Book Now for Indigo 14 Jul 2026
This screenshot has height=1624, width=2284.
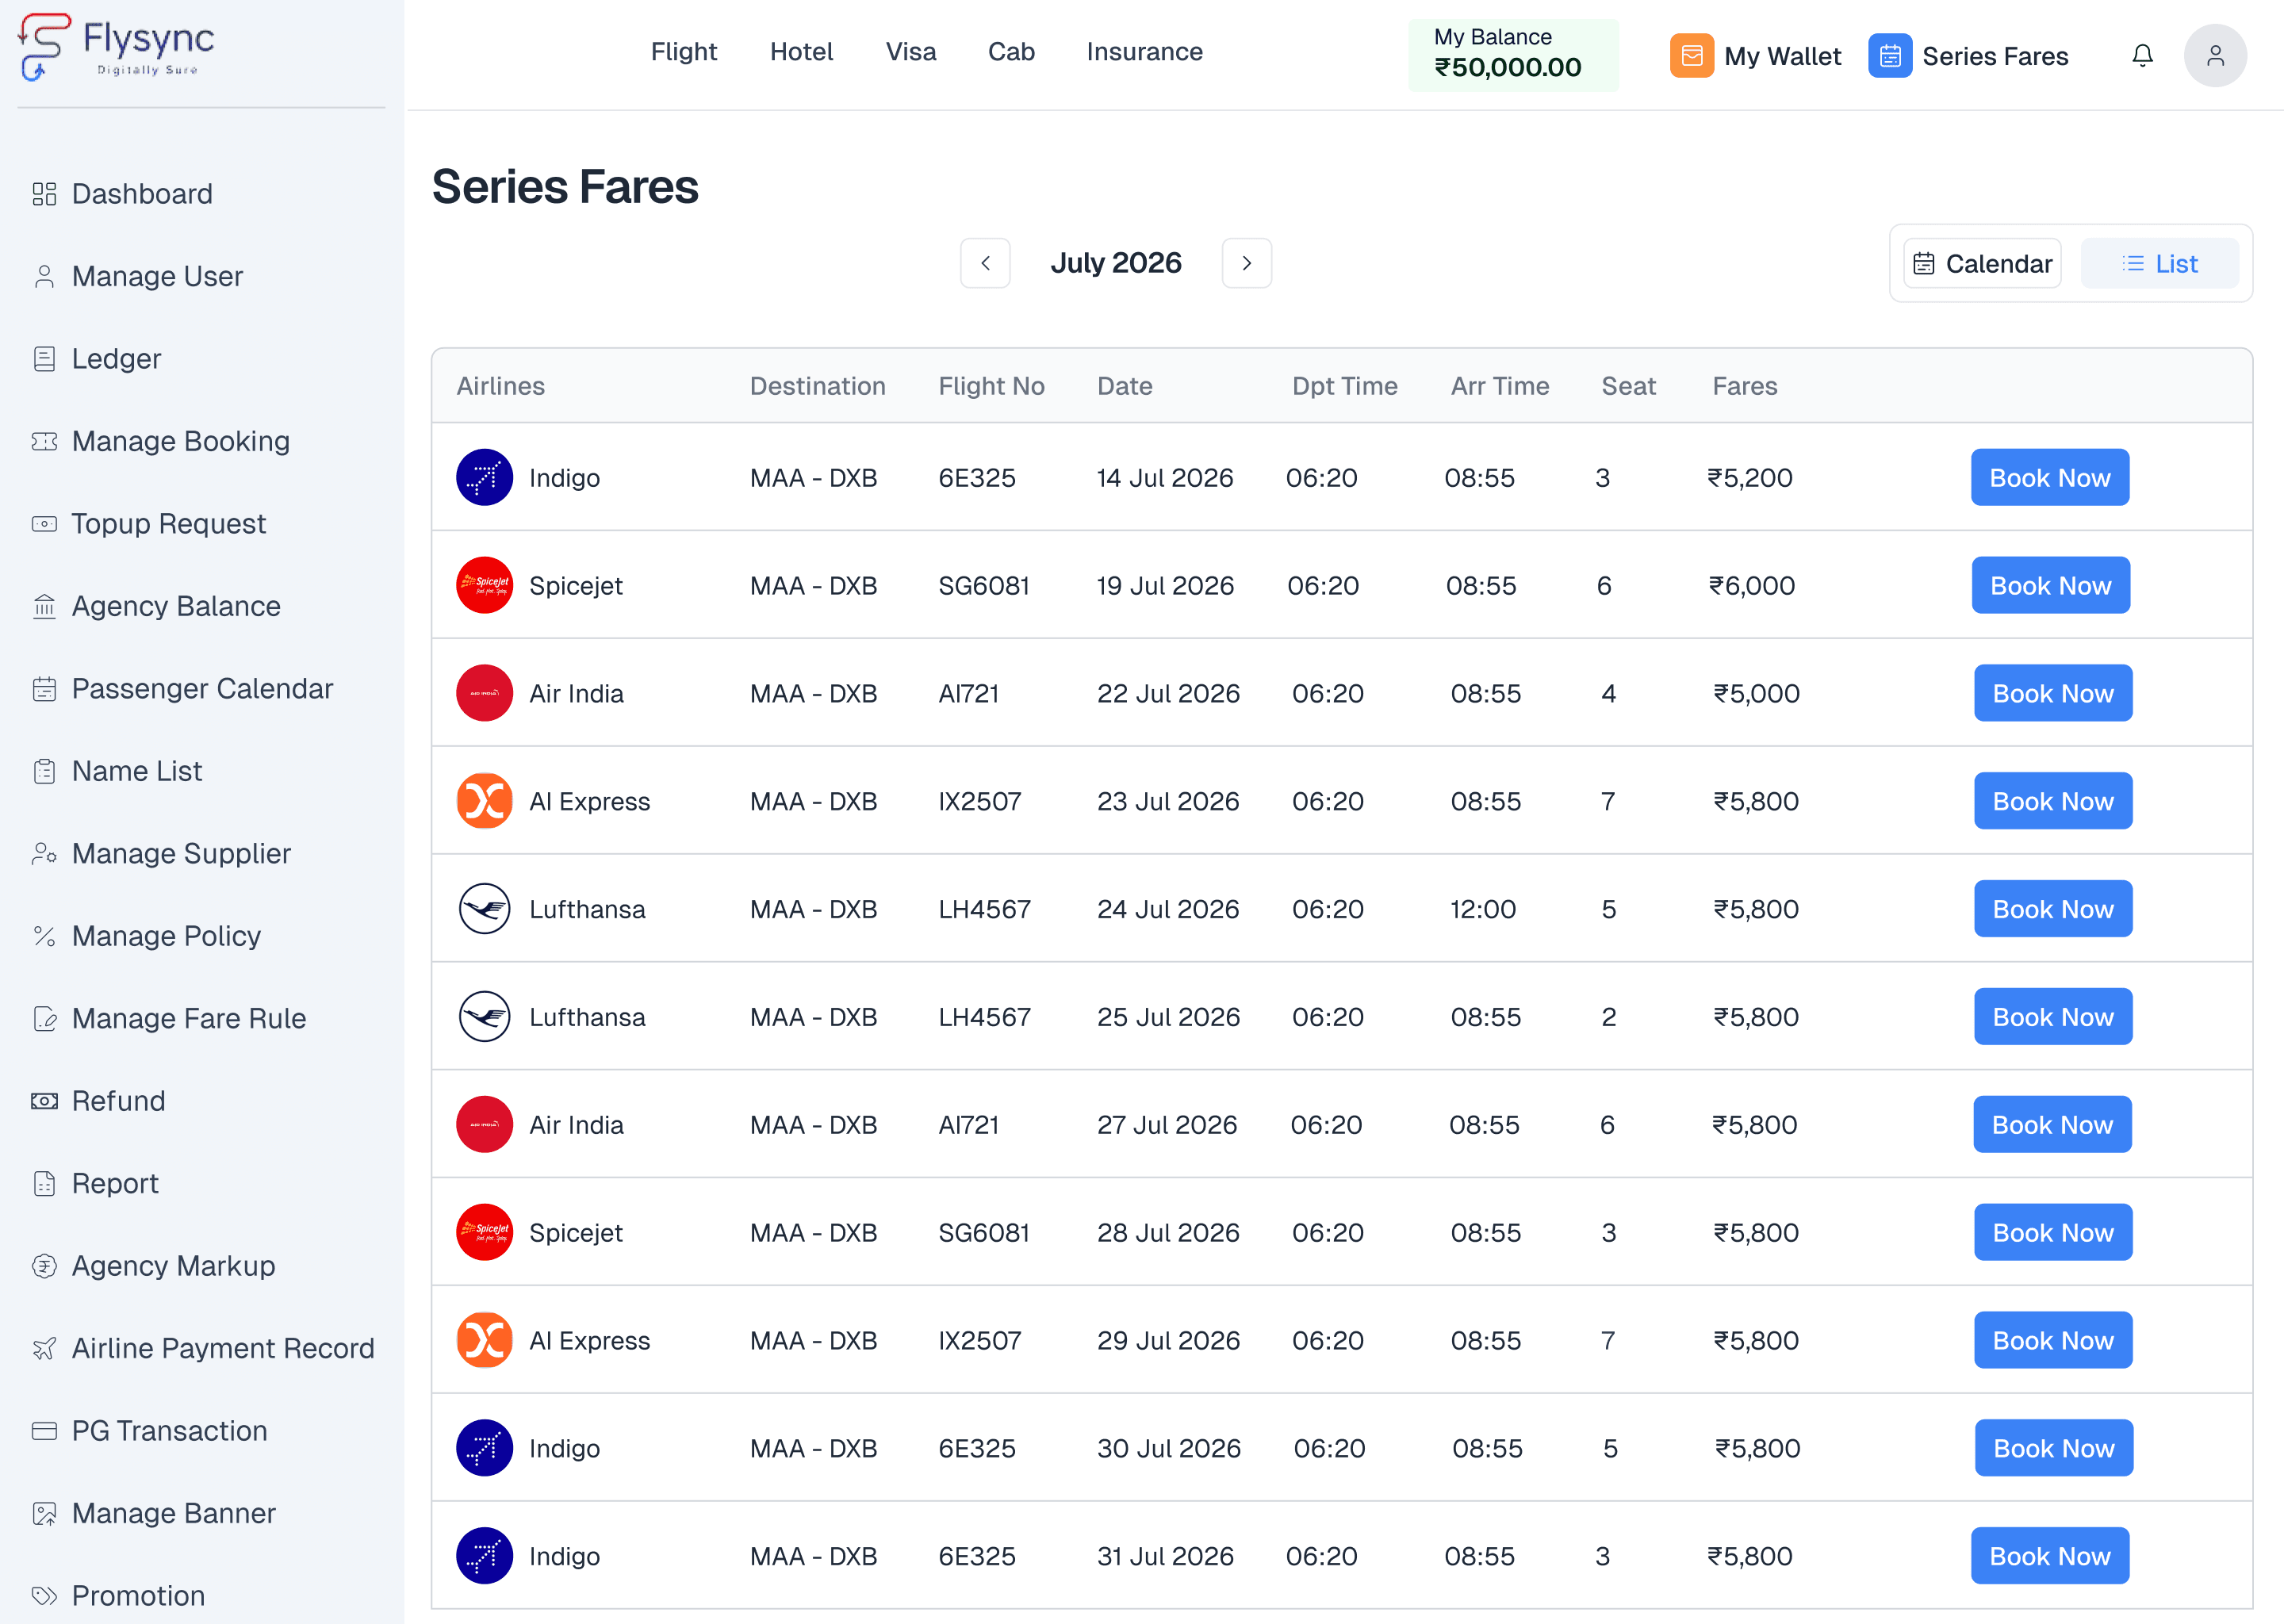tap(2050, 477)
